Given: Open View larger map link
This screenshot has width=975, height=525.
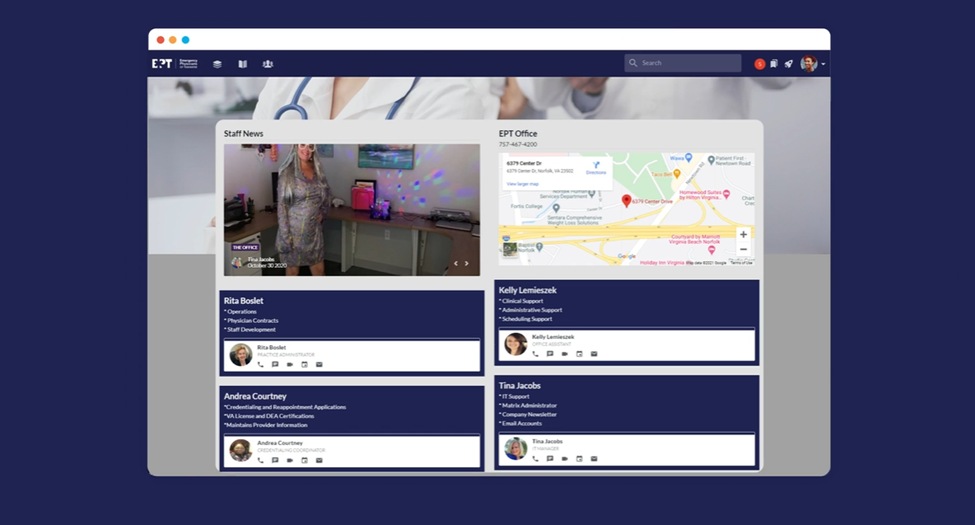Looking at the screenshot, I should coord(520,184).
